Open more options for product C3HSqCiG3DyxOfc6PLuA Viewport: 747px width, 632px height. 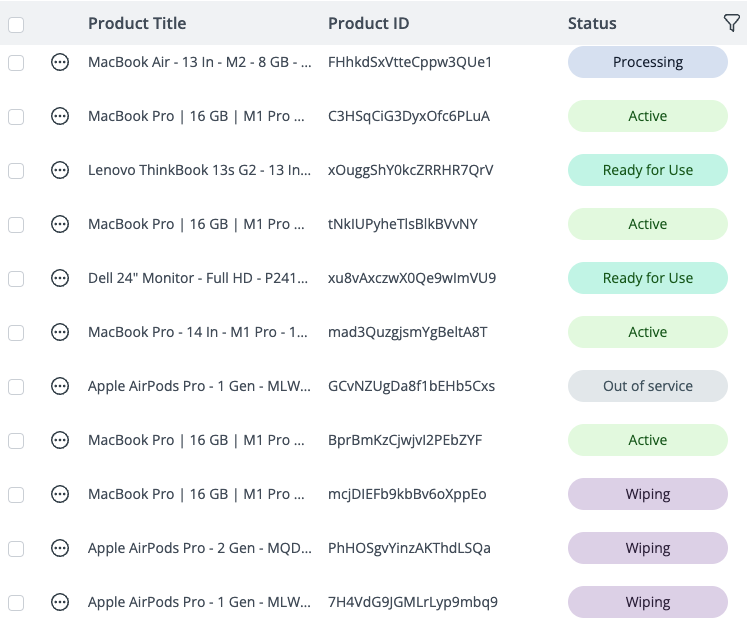[x=60, y=116]
